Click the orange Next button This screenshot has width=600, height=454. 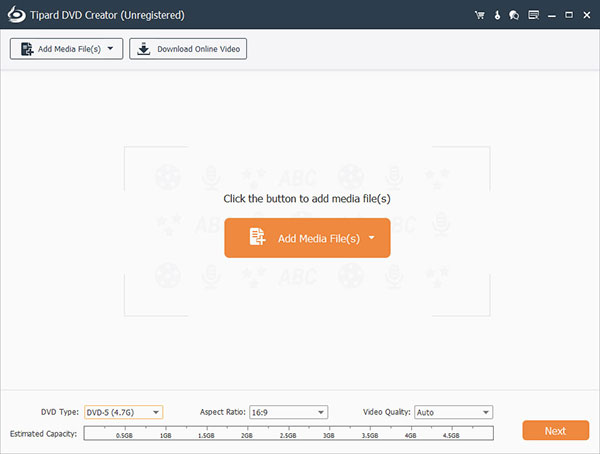[555, 431]
